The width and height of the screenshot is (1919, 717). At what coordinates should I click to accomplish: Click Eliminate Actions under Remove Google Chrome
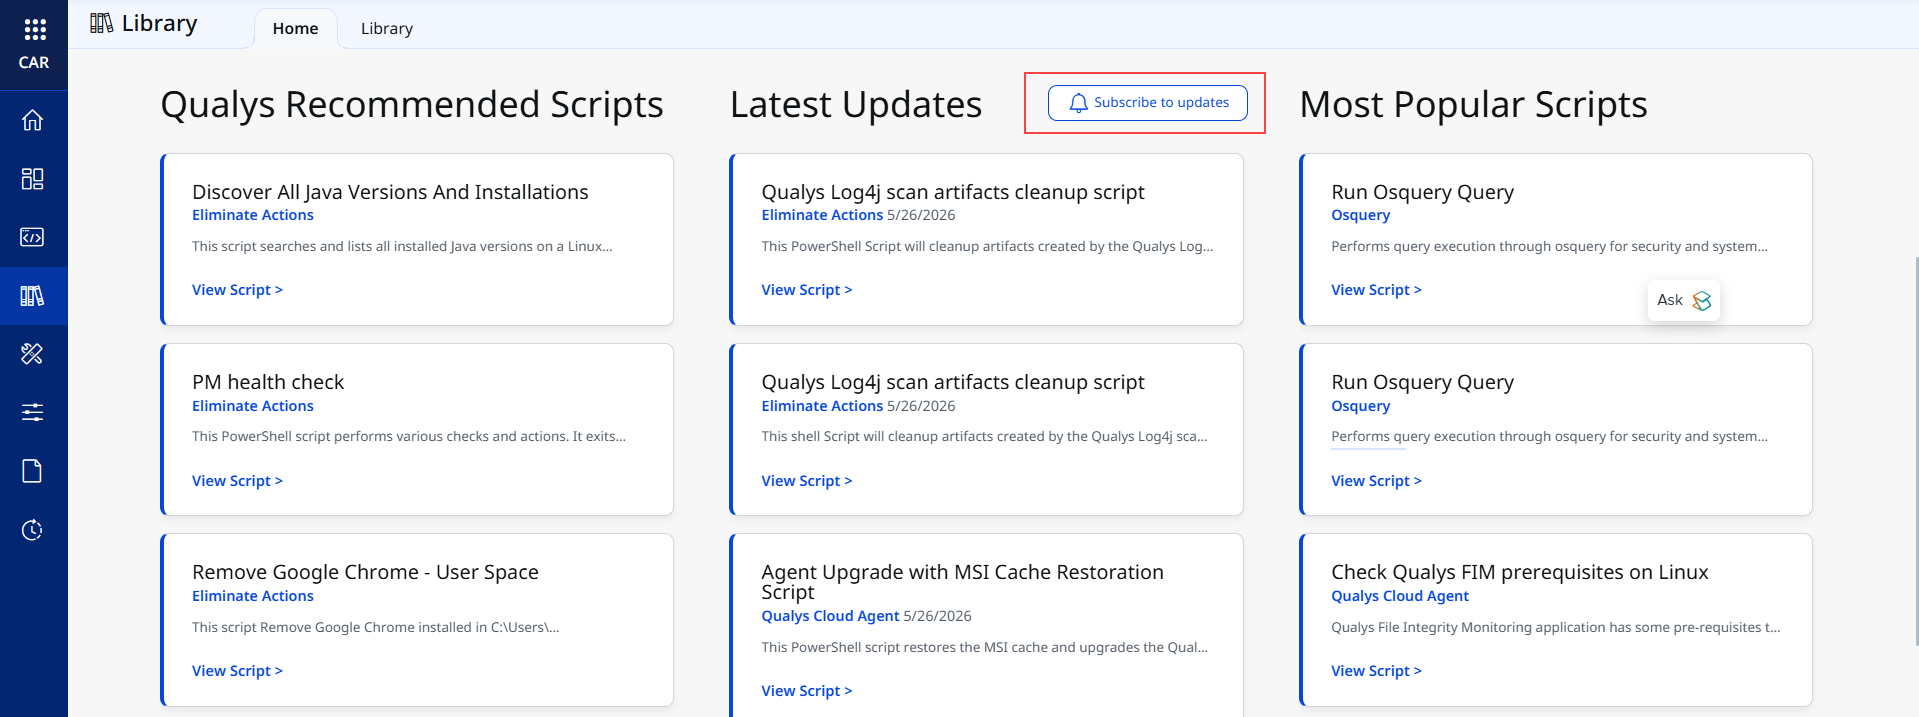(x=253, y=596)
